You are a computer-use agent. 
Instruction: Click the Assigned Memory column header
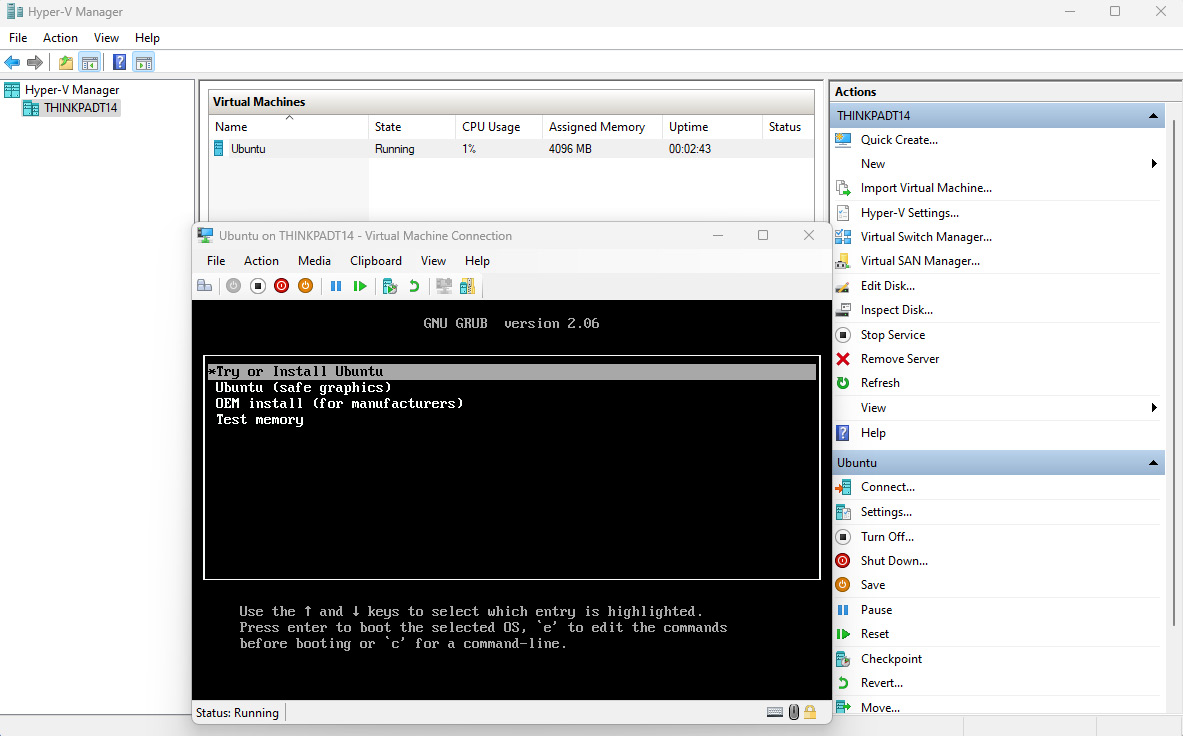click(602, 127)
